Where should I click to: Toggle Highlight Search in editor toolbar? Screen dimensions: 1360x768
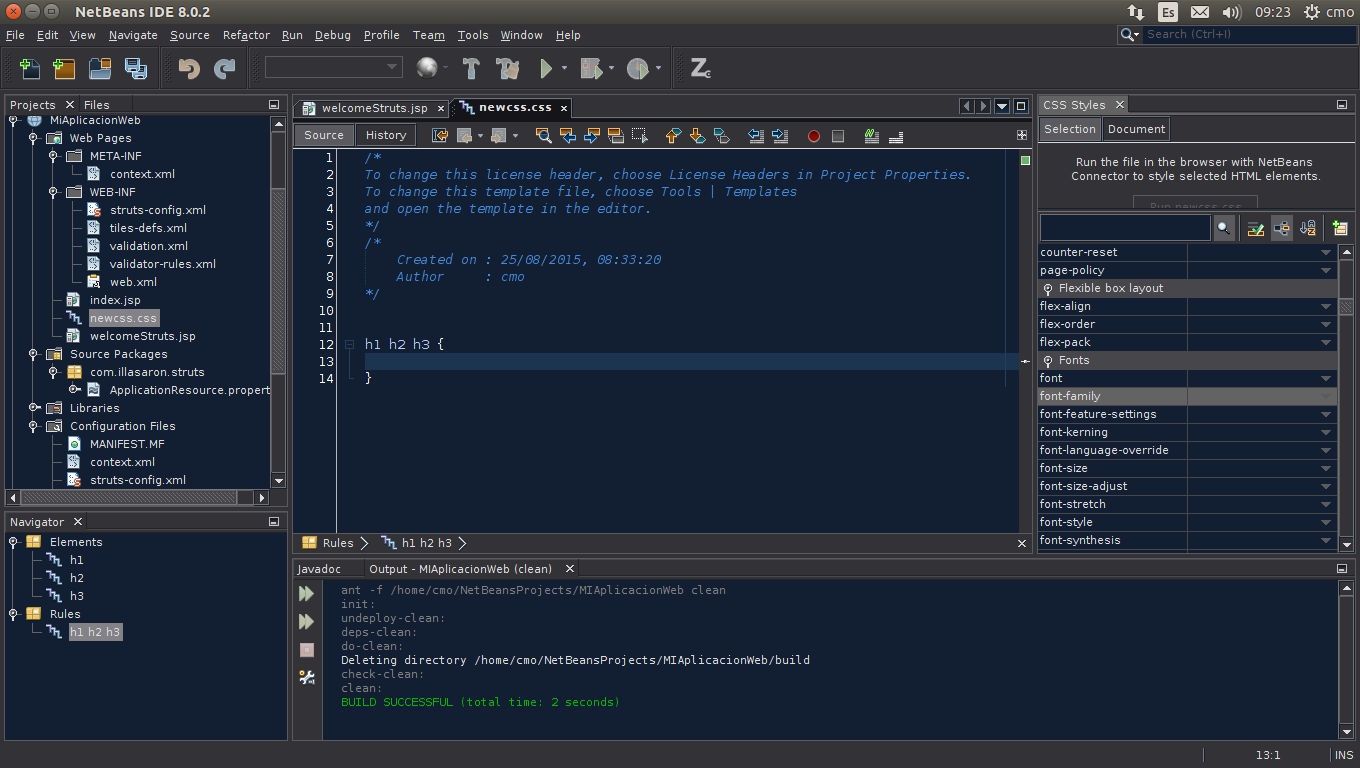pyautogui.click(x=616, y=135)
